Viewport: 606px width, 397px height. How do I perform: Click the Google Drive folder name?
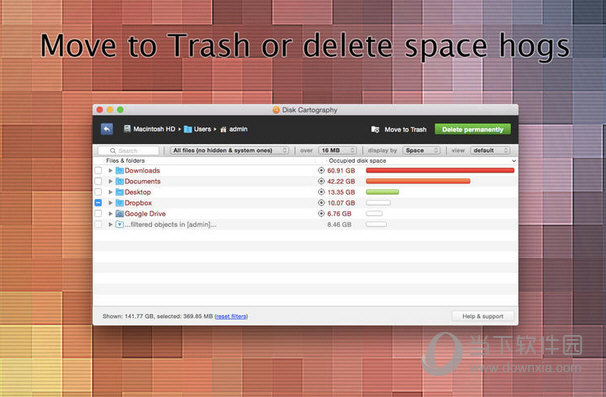point(145,214)
